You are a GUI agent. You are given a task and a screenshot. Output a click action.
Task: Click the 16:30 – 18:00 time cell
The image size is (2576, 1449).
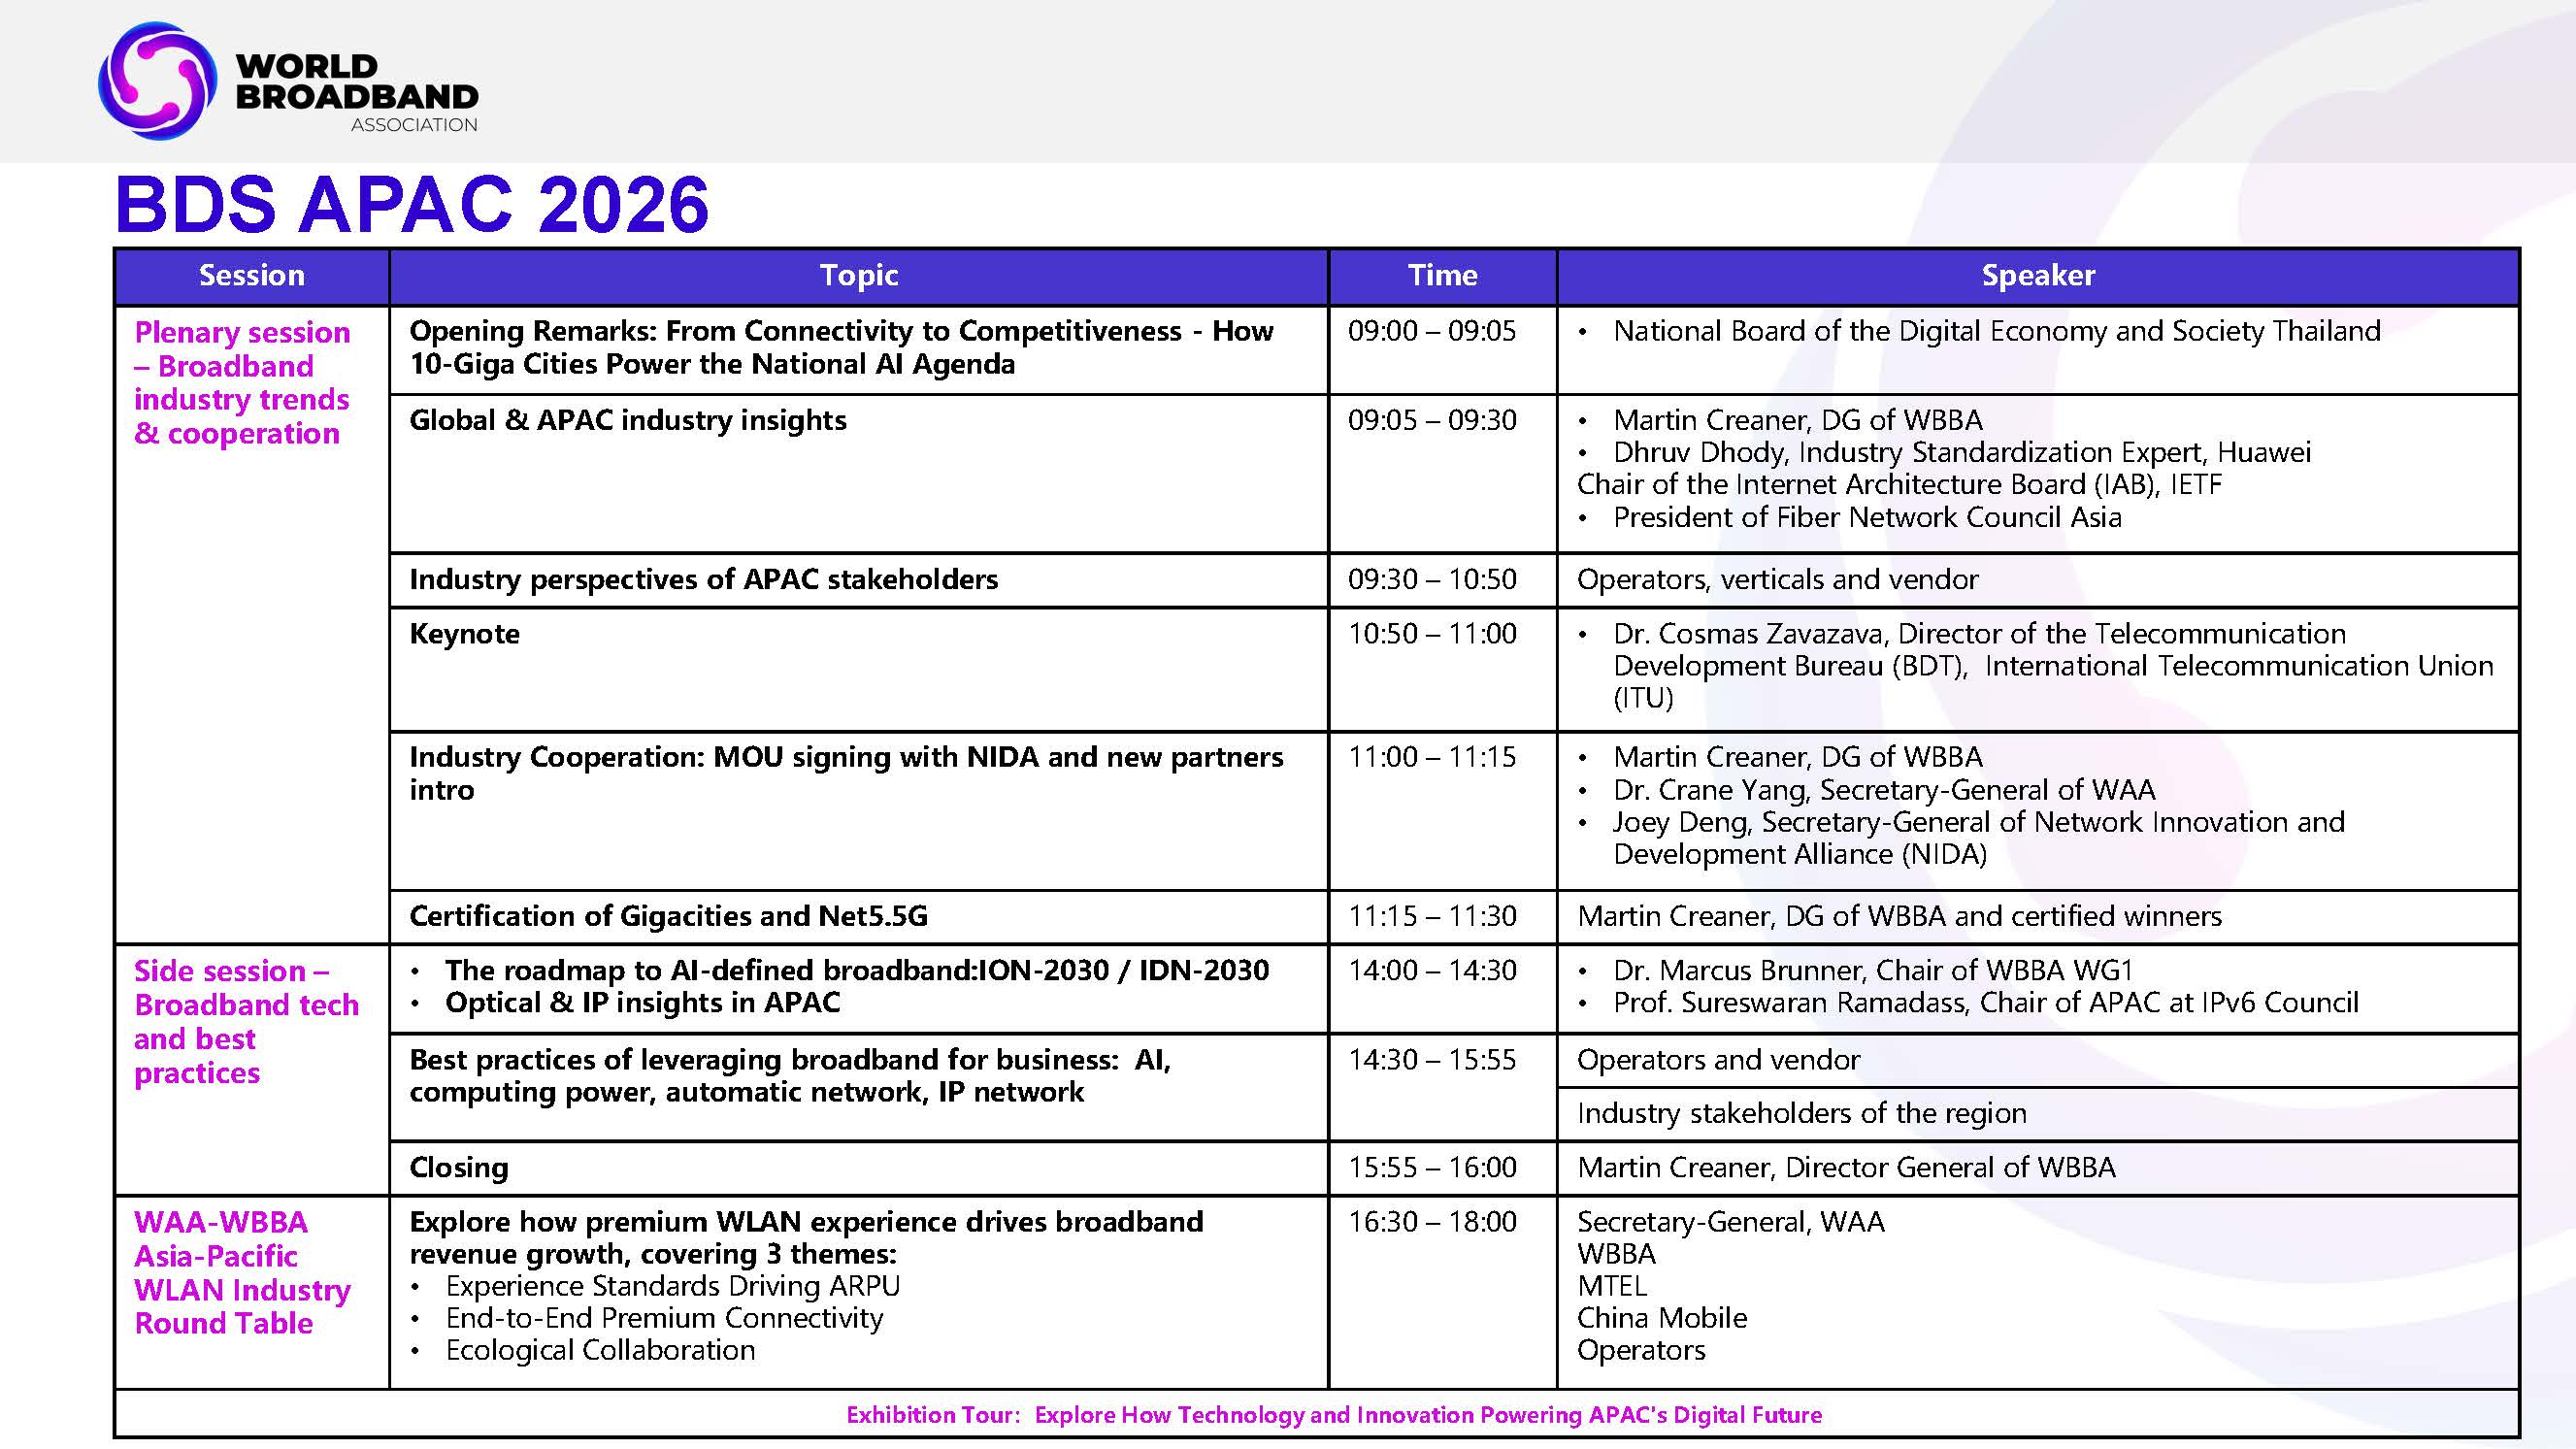click(x=1442, y=1292)
